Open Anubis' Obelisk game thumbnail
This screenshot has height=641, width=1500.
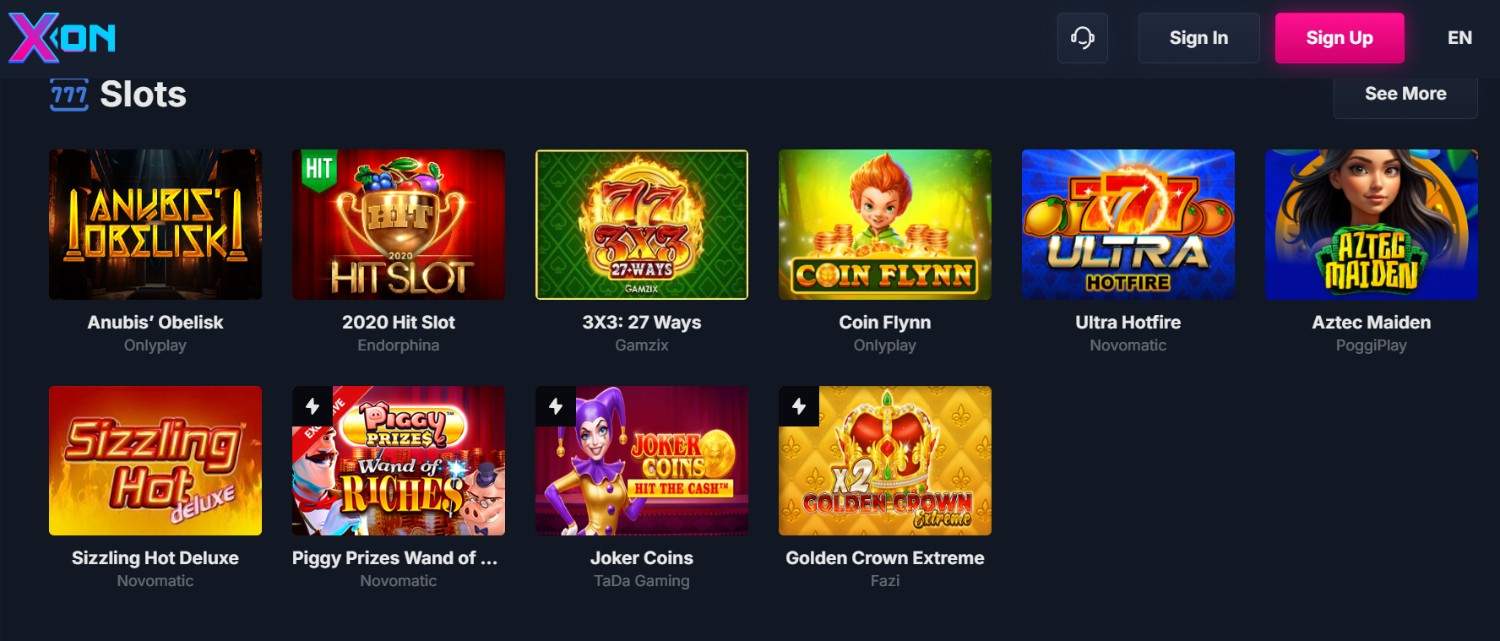(x=155, y=225)
